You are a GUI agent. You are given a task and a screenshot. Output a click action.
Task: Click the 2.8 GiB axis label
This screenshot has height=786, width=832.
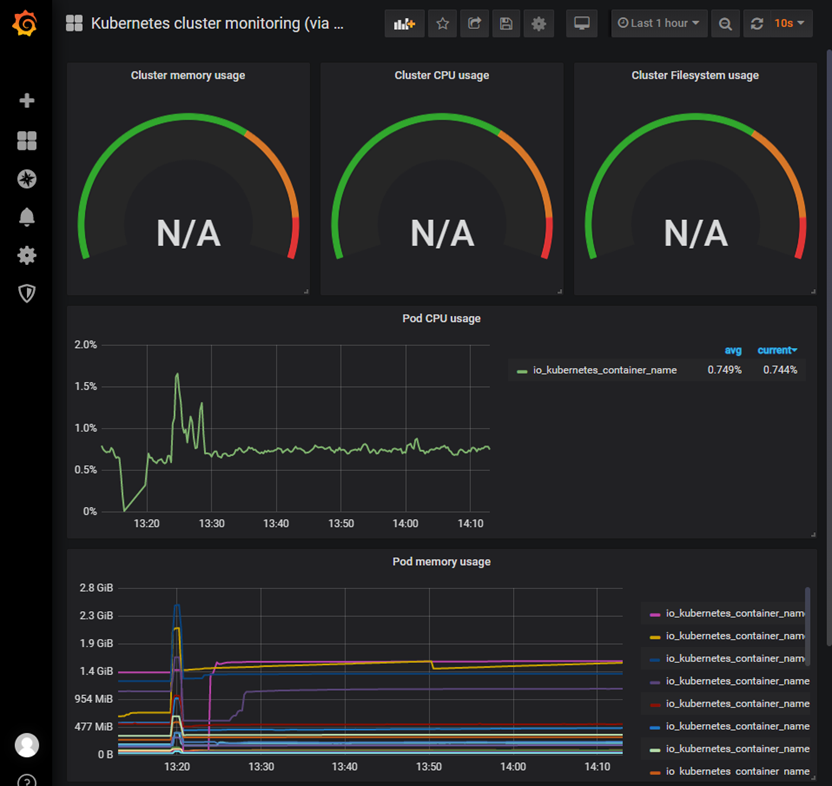[96, 588]
